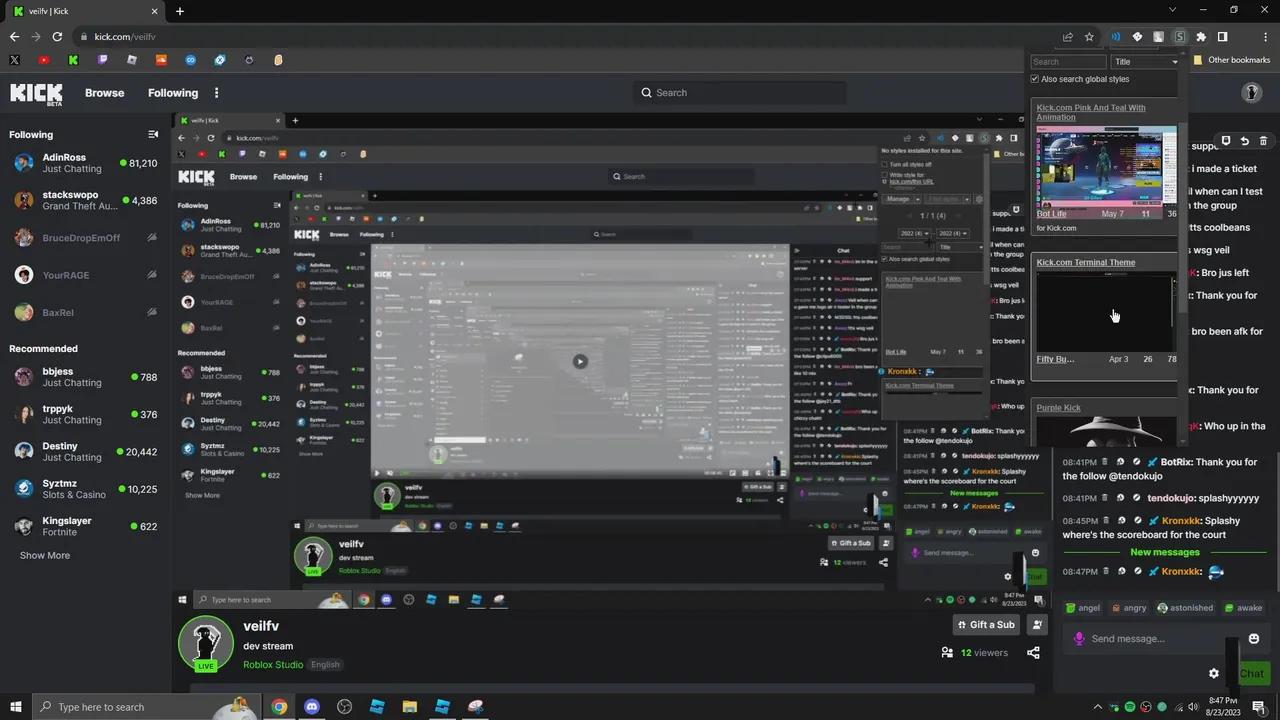Open the Roblox Studio category link
The width and height of the screenshot is (1280, 720).
coord(272,664)
